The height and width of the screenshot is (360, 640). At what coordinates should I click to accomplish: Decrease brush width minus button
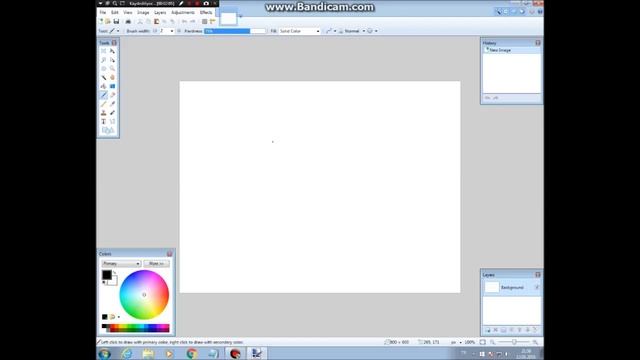click(155, 31)
